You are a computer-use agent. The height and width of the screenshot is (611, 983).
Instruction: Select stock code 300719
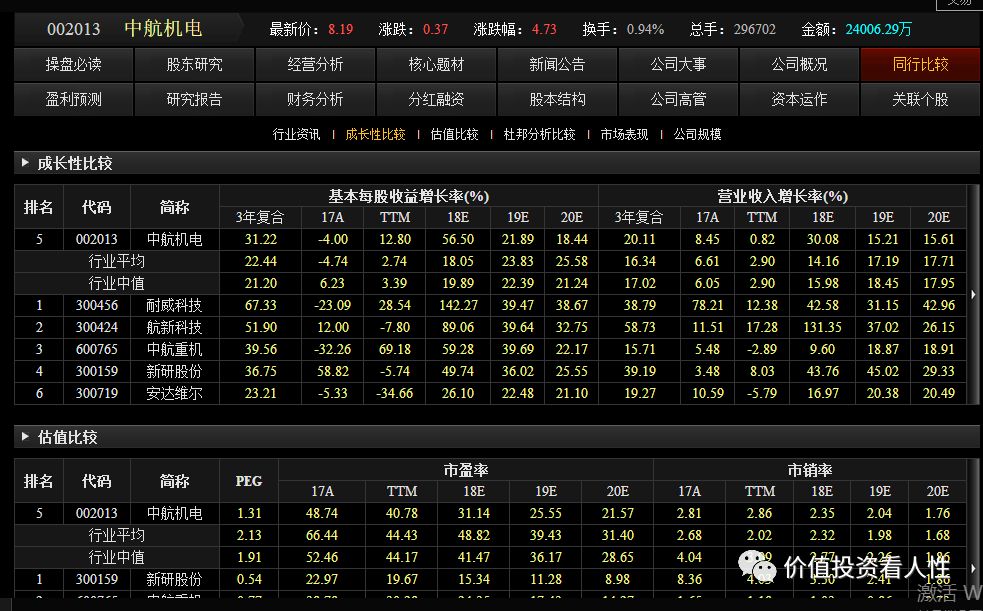pos(97,393)
